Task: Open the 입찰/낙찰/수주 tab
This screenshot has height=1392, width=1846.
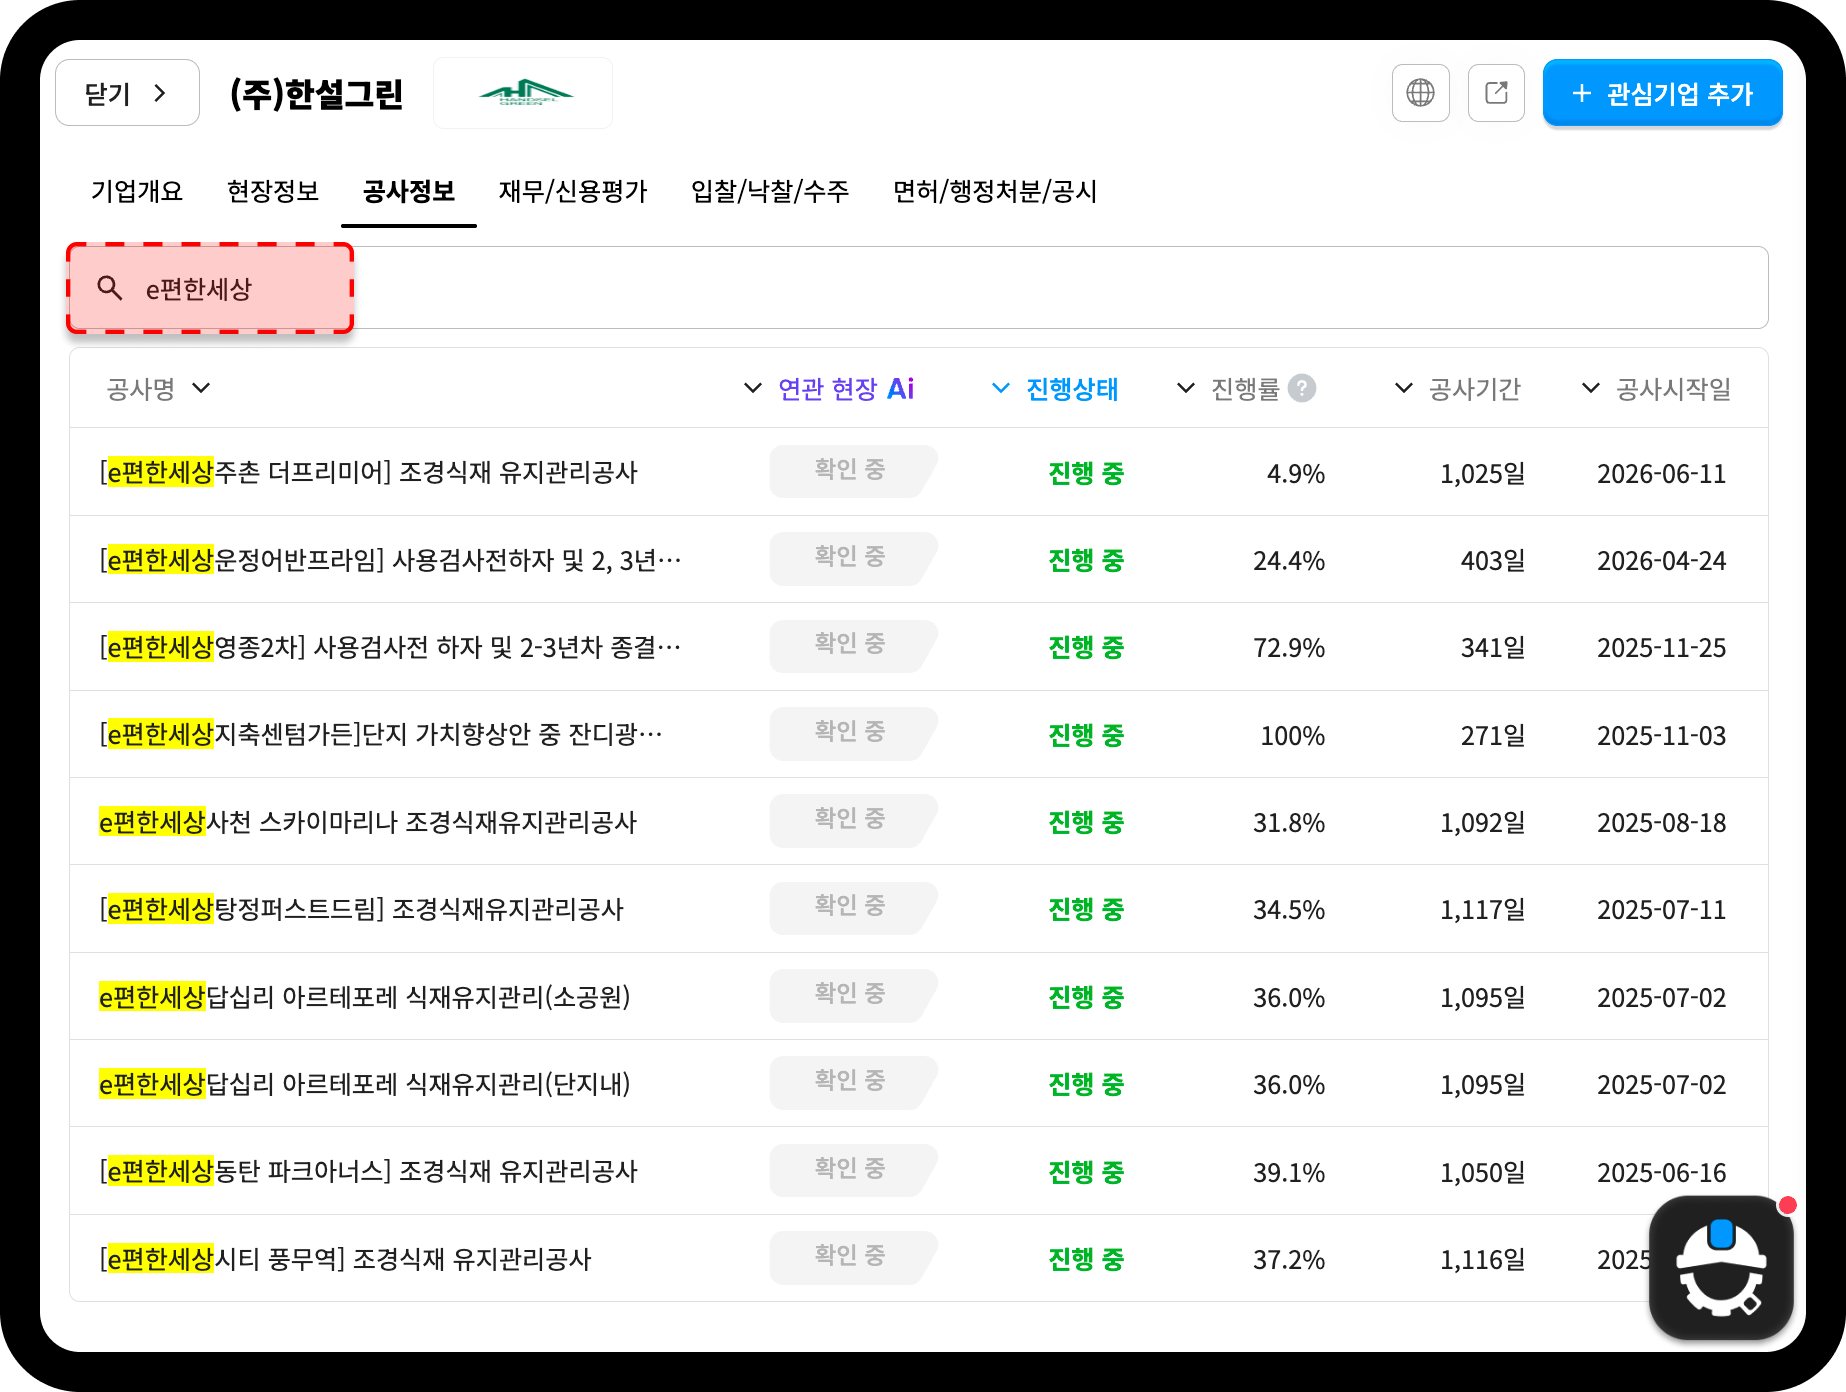Action: 770,191
